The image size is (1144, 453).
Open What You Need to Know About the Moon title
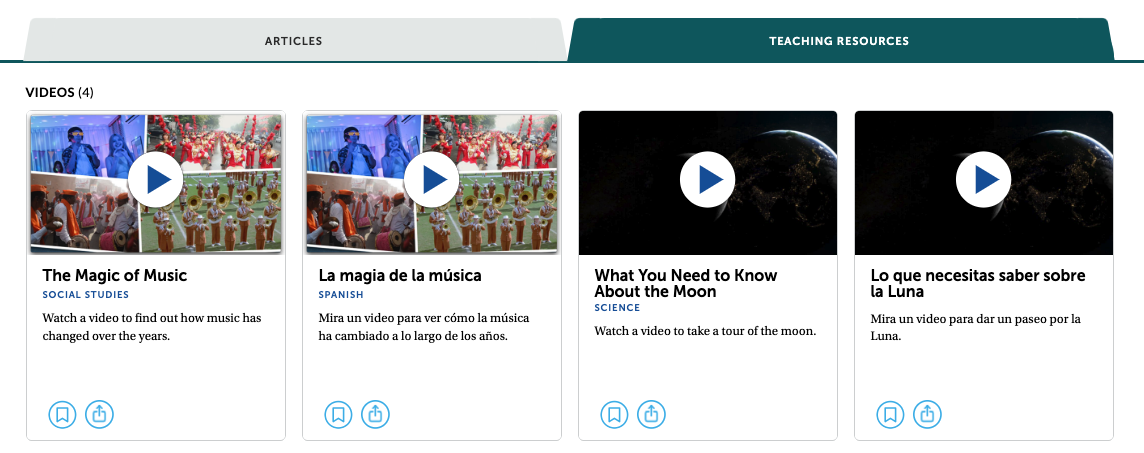685,283
